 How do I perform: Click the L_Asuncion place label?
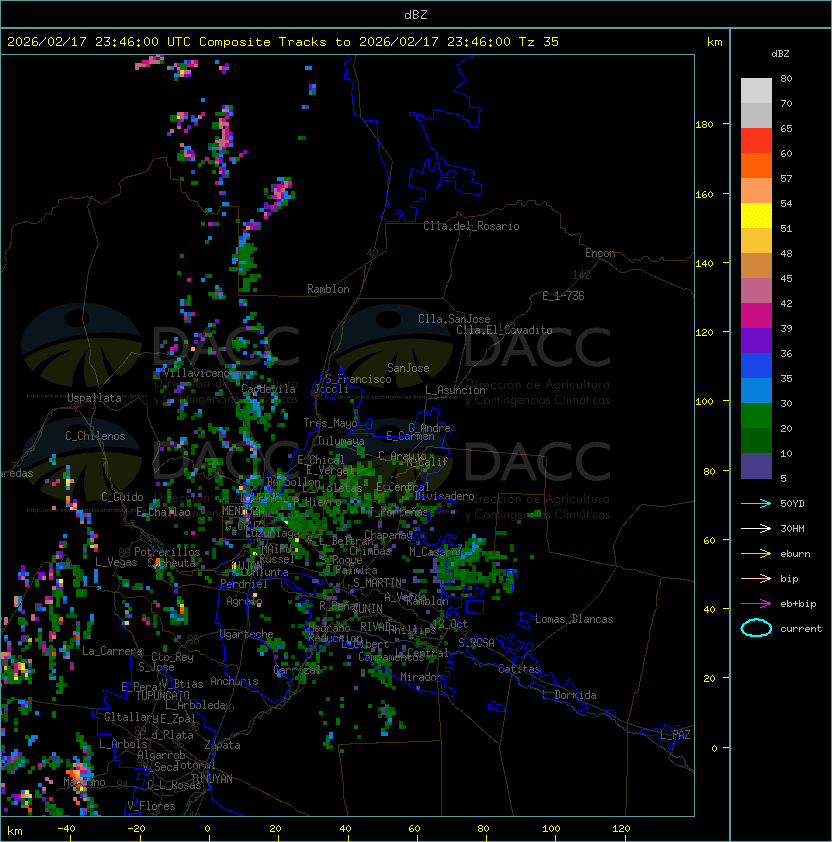(455, 390)
